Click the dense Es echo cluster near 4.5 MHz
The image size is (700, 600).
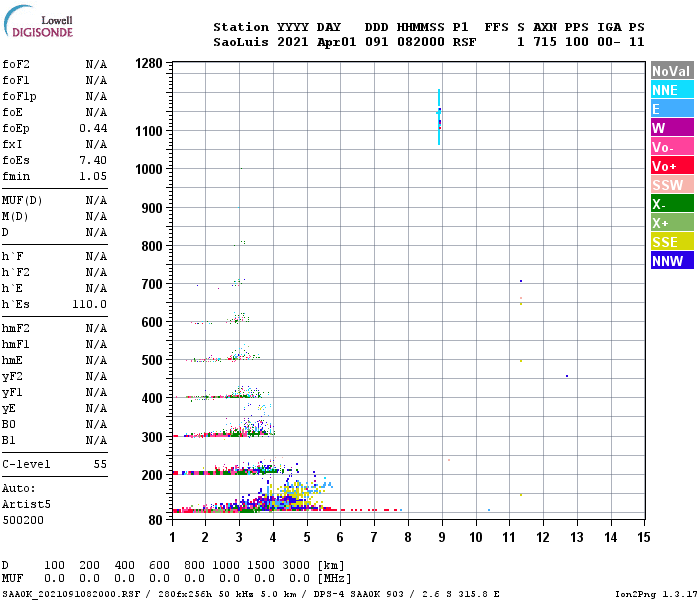coord(290,496)
